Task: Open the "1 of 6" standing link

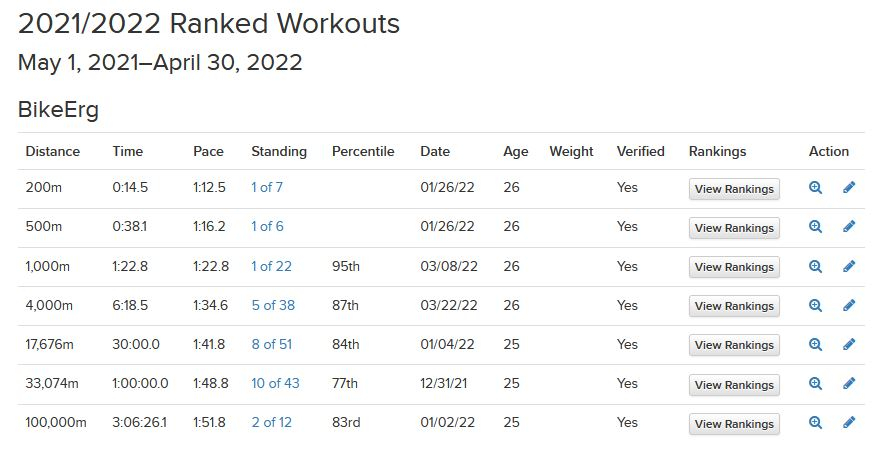Action: click(x=267, y=226)
